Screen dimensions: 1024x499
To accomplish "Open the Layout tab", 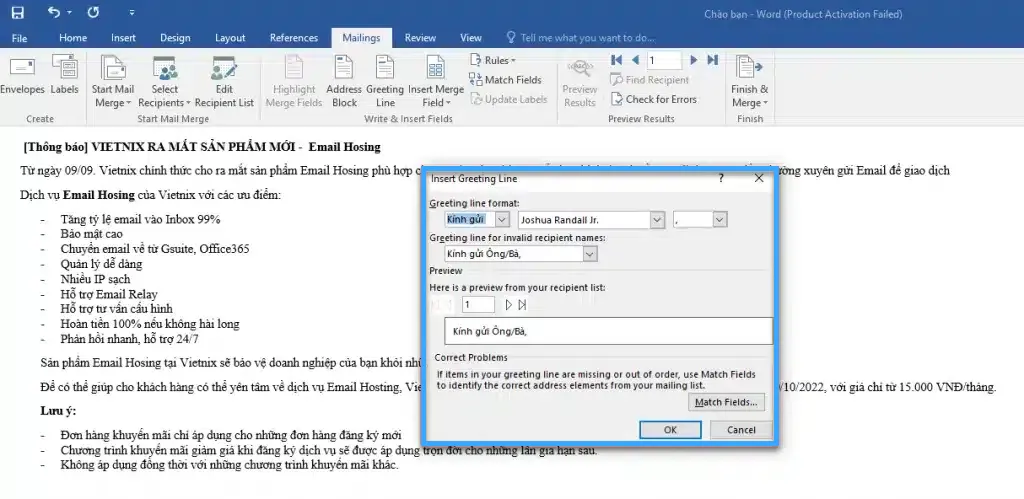I will click(x=230, y=38).
